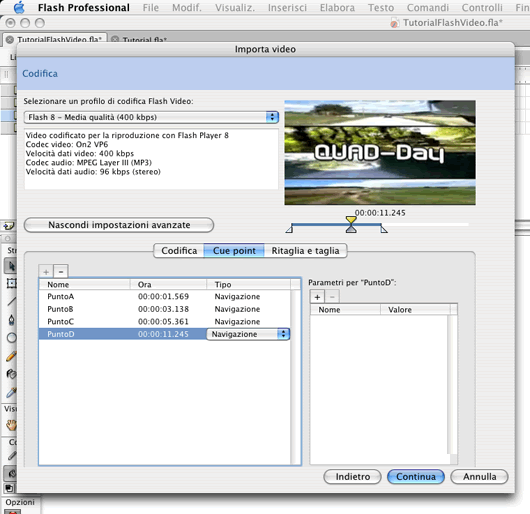The height and width of the screenshot is (514, 530).
Task: Select the Free Transform tool
Action: pyautogui.click(x=11, y=283)
